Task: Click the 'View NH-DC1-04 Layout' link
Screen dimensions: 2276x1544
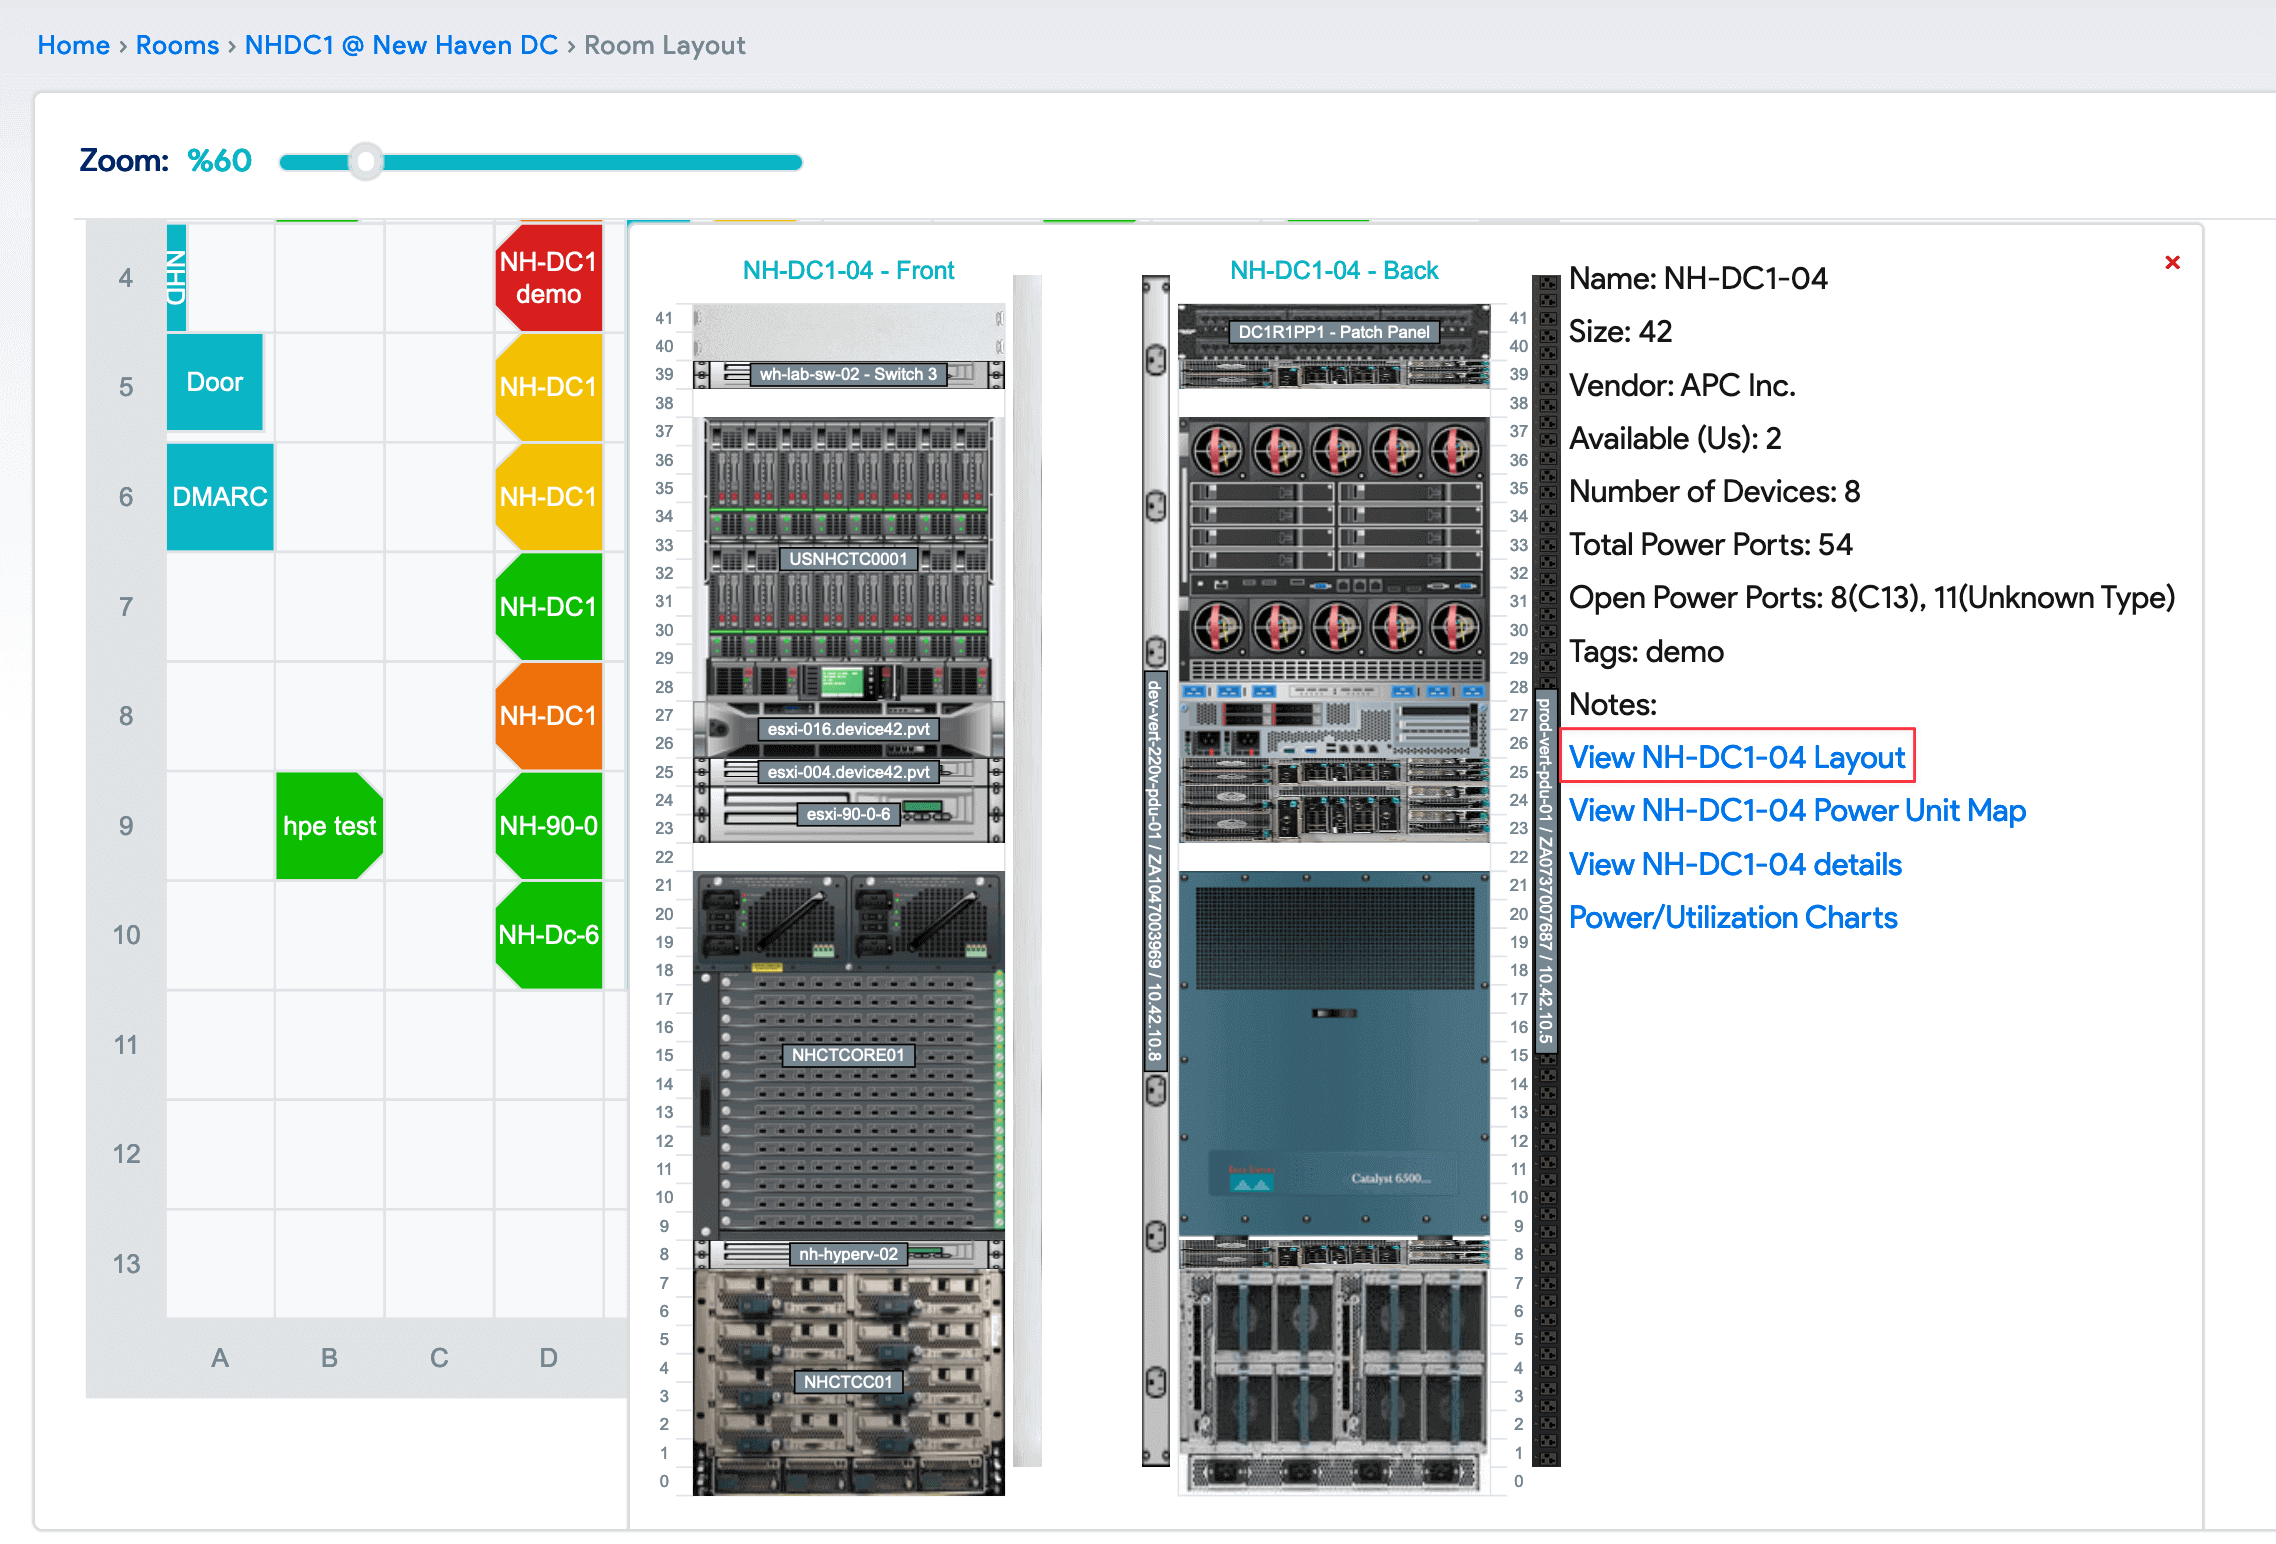Action: [1737, 757]
